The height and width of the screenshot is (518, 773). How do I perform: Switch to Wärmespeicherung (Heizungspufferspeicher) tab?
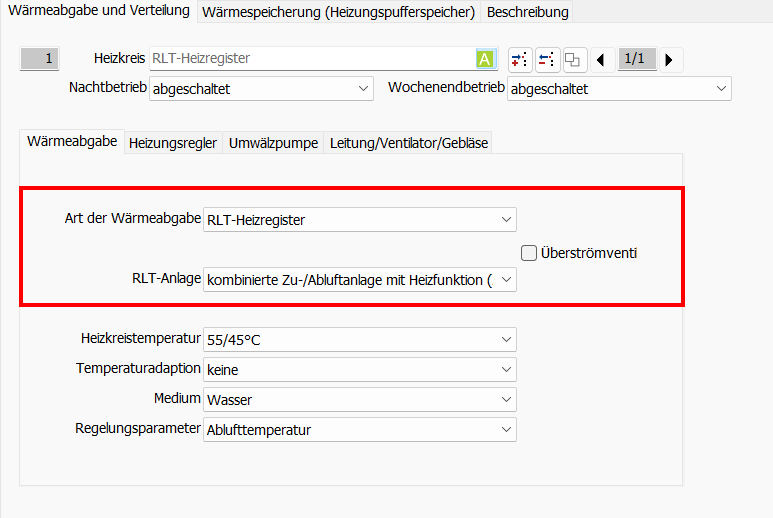point(339,12)
